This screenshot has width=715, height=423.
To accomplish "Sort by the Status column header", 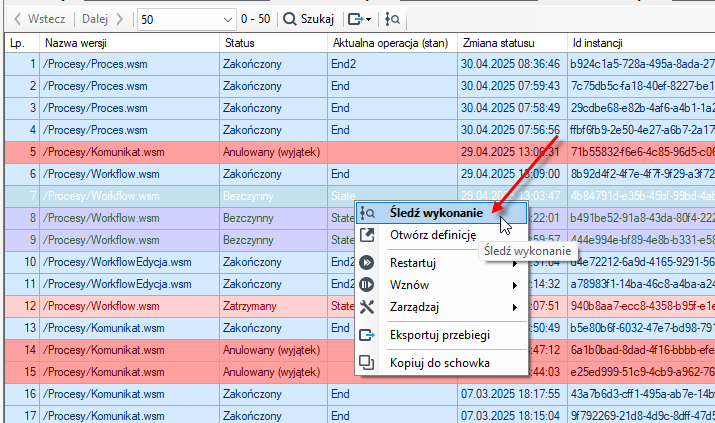I will coord(274,43).
